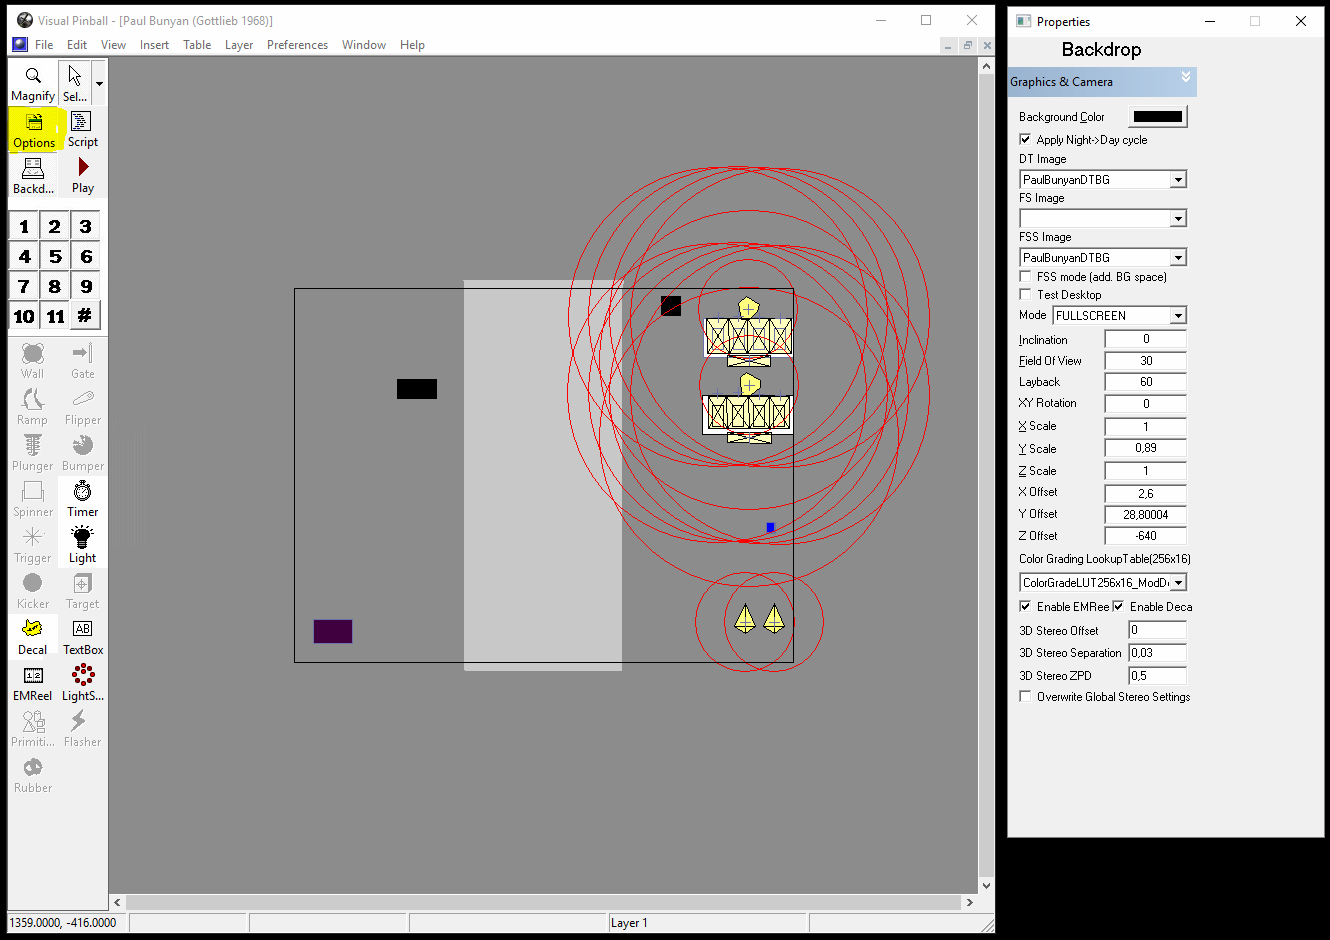Insert a Gate element
Viewport: 1330px width, 940px height.
click(x=83, y=360)
